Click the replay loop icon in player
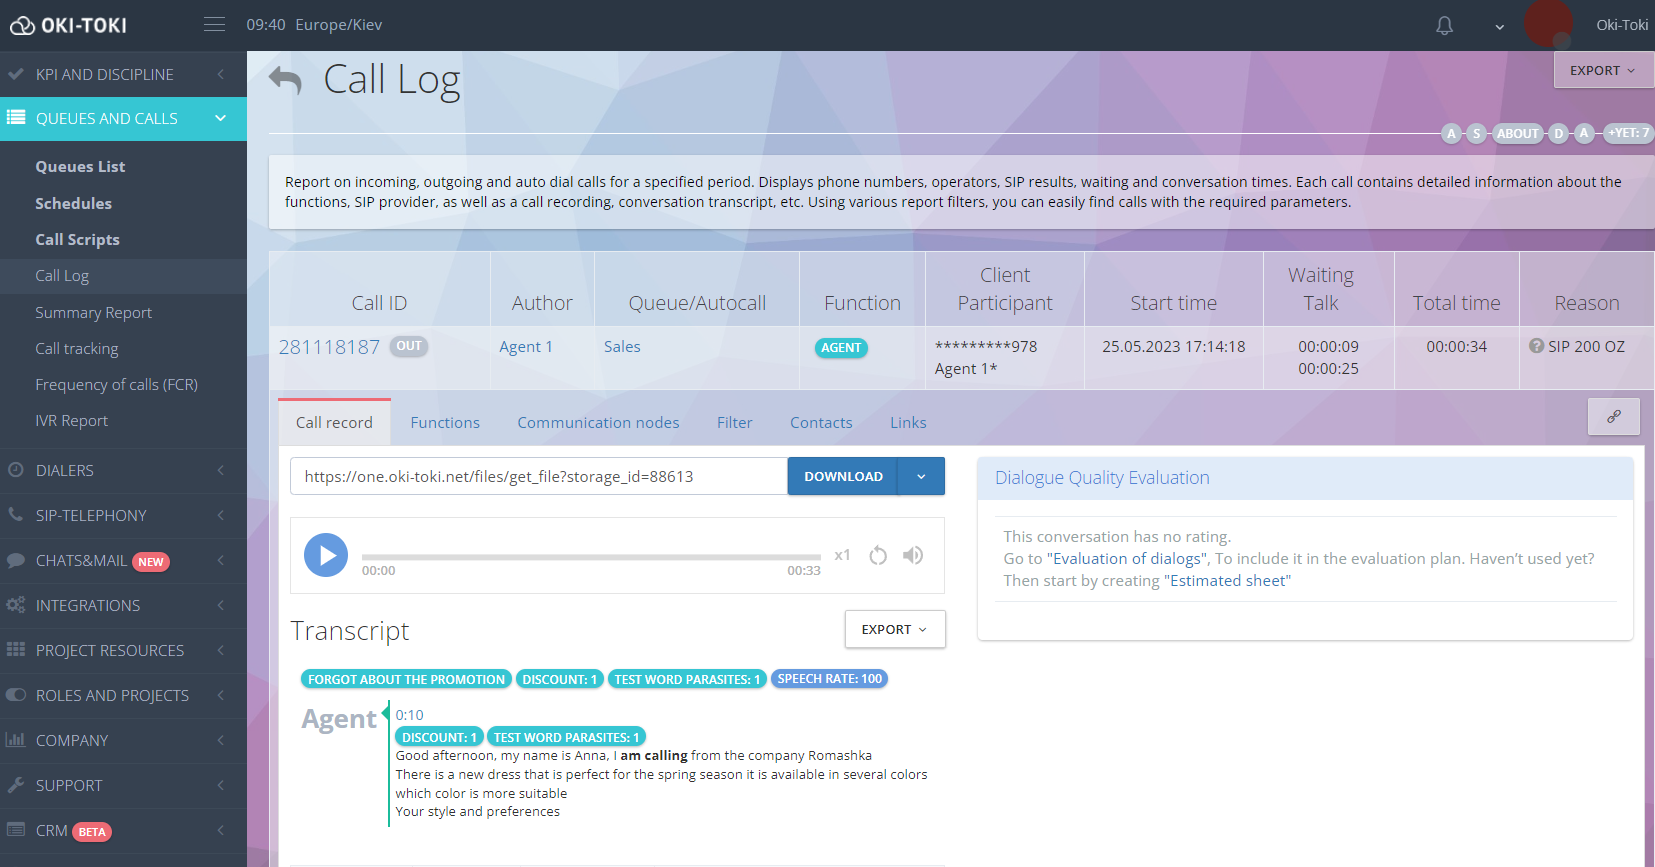Screen dimensions: 1655x867 (x=878, y=555)
